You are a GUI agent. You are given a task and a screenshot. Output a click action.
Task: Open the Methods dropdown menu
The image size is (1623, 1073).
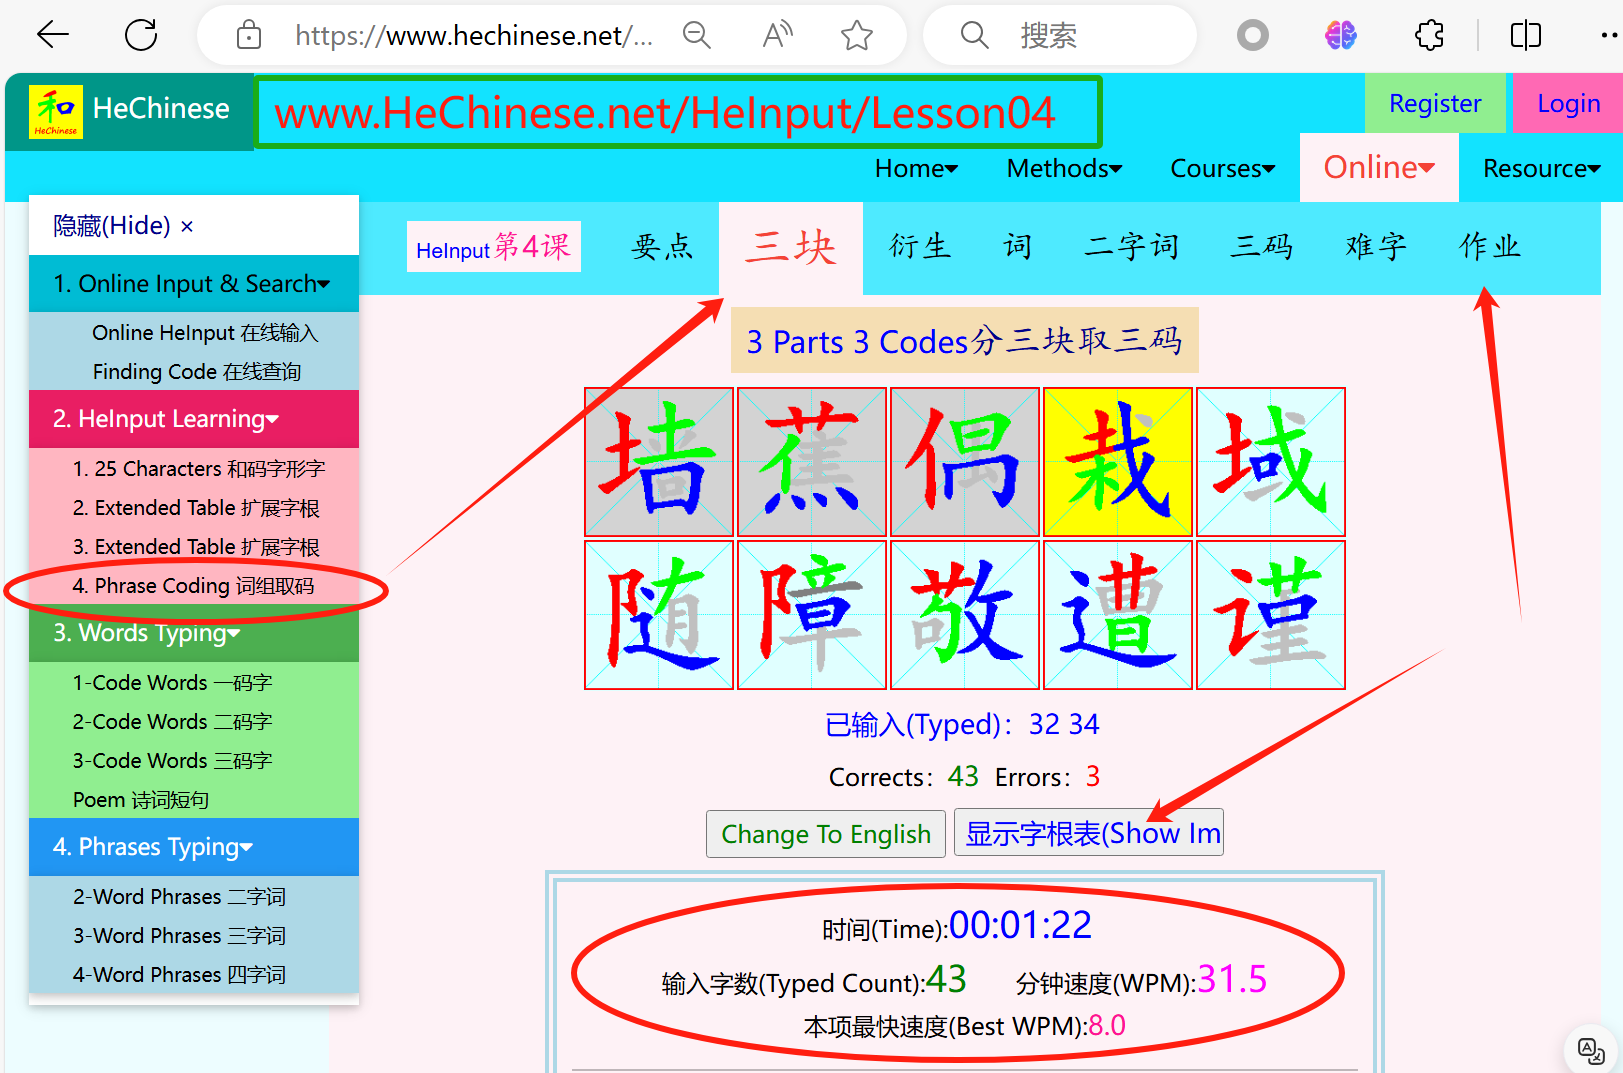(x=1064, y=168)
